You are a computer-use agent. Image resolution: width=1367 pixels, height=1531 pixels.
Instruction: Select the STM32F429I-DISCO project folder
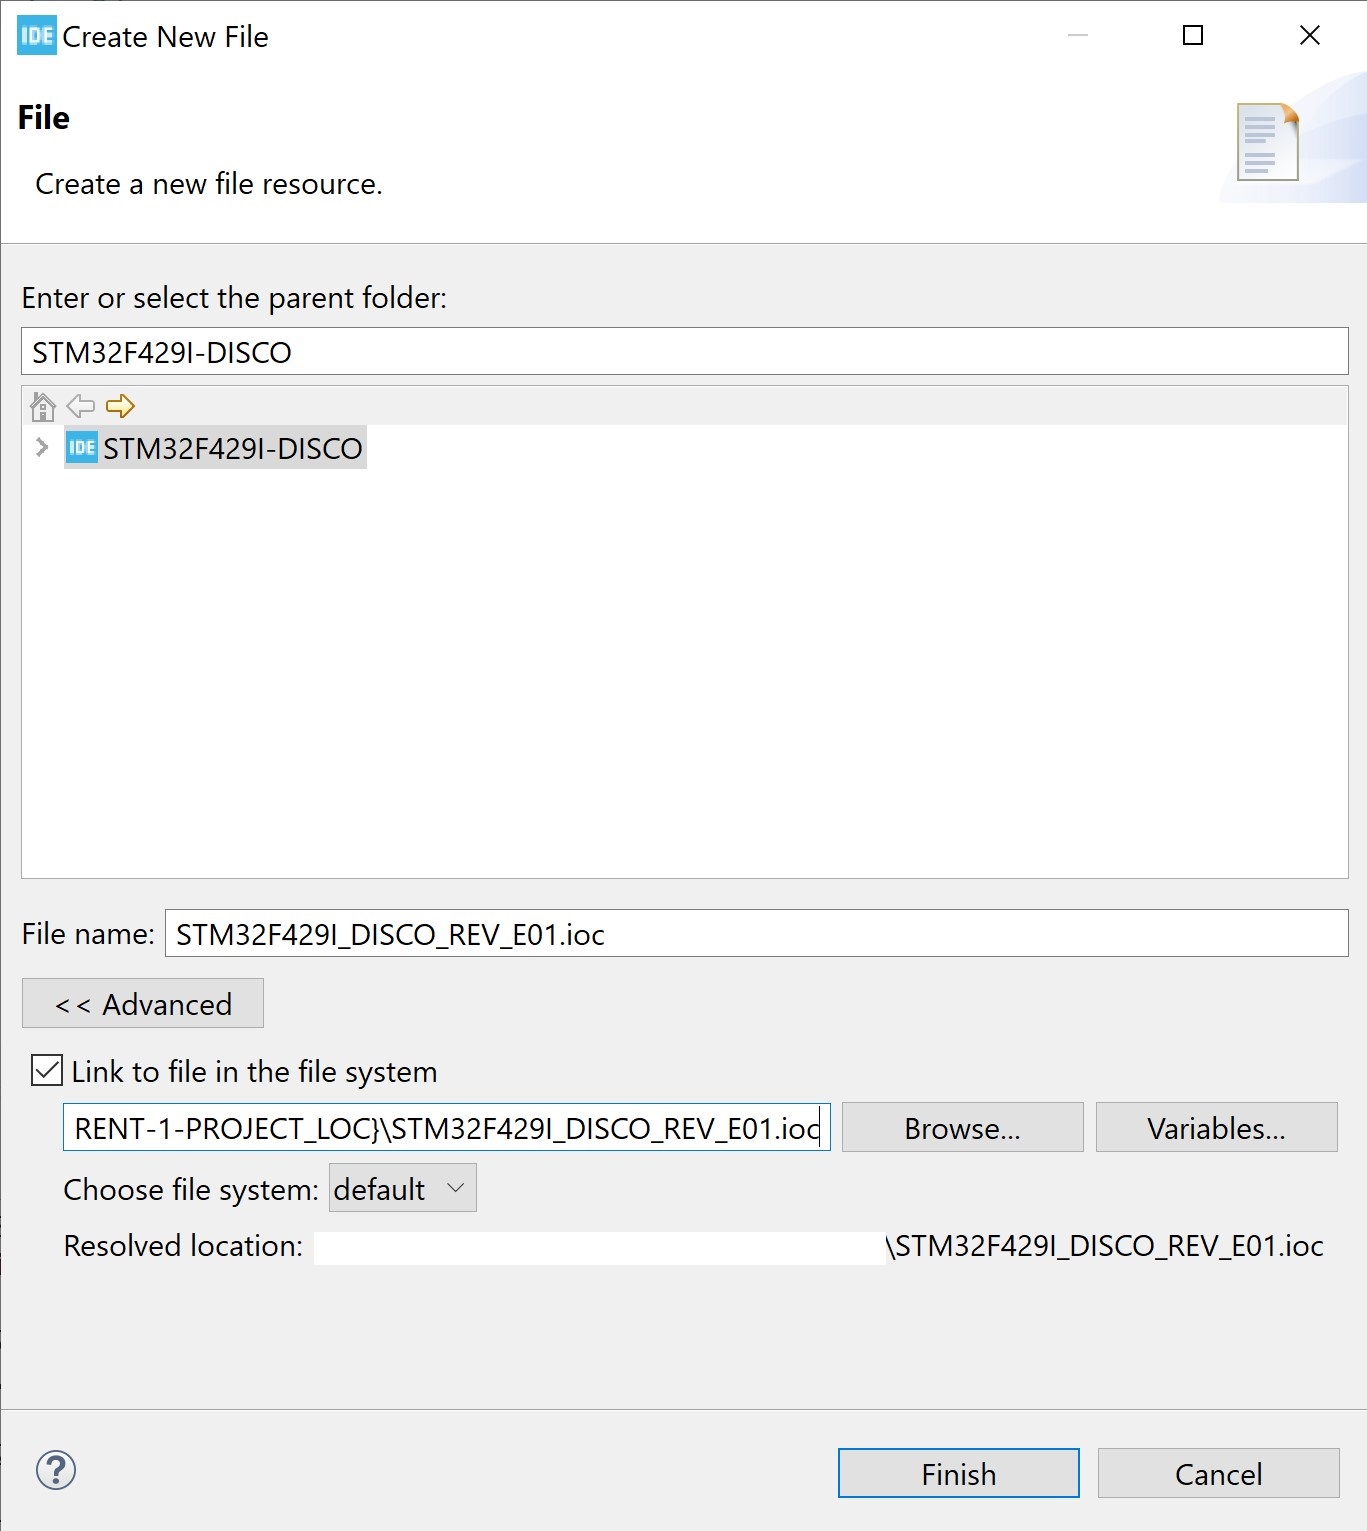tap(232, 449)
